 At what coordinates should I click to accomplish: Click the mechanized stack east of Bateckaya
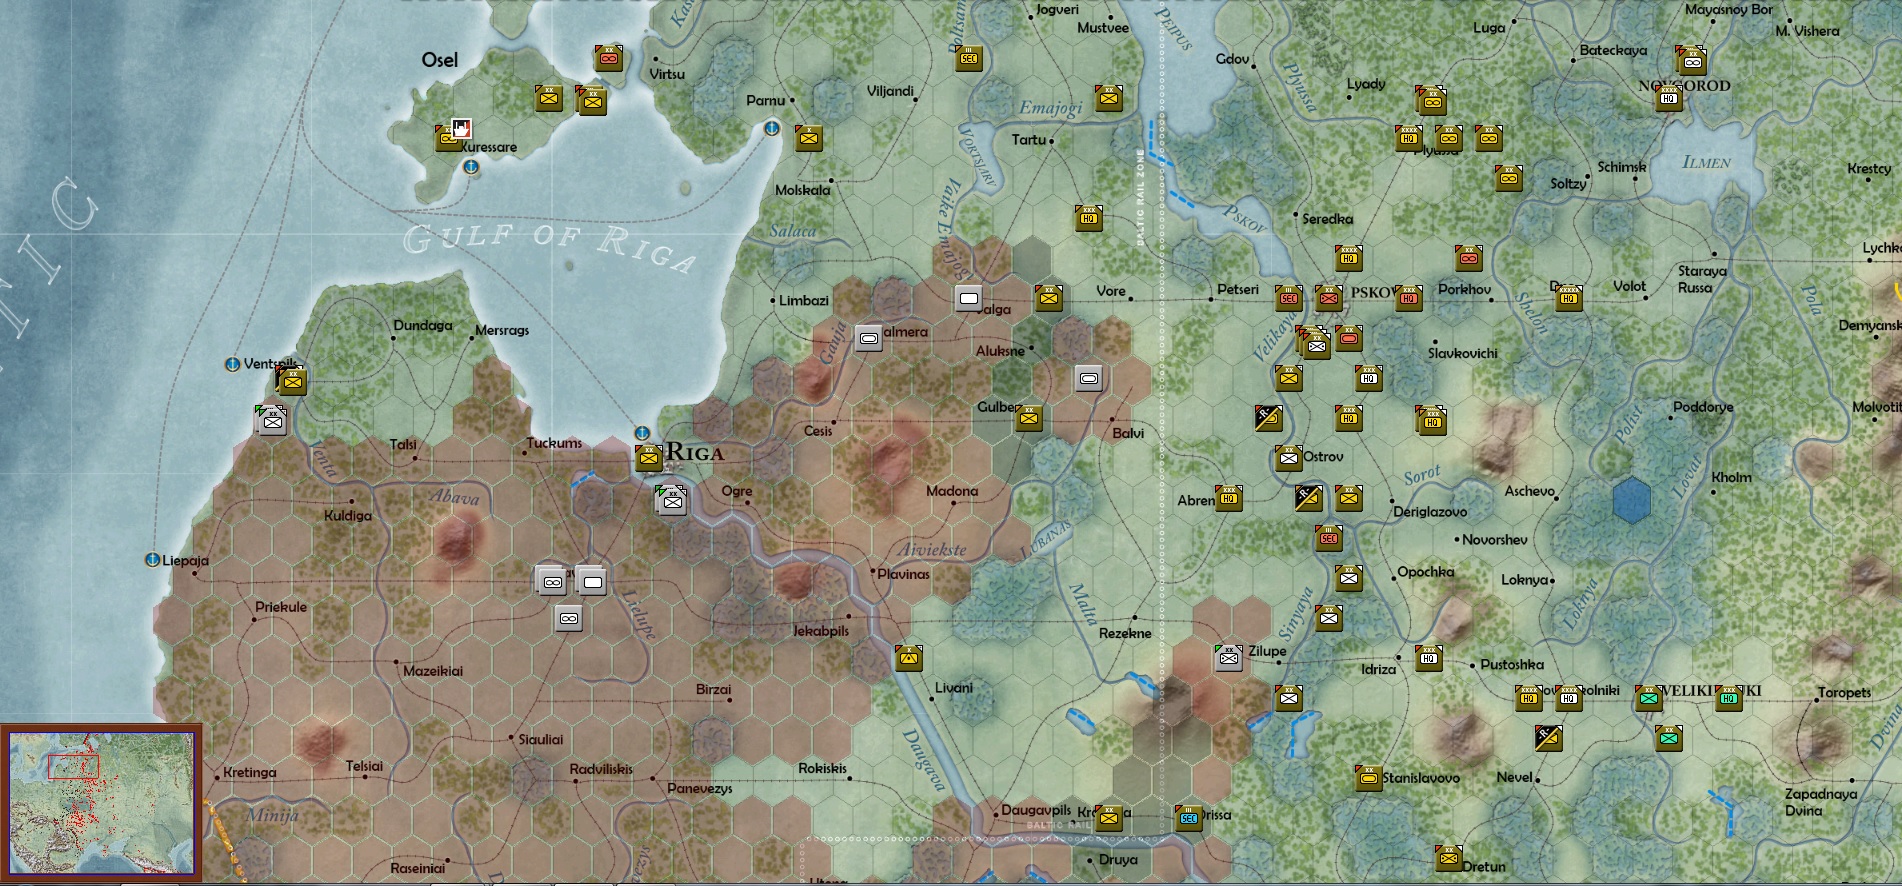point(1691,60)
